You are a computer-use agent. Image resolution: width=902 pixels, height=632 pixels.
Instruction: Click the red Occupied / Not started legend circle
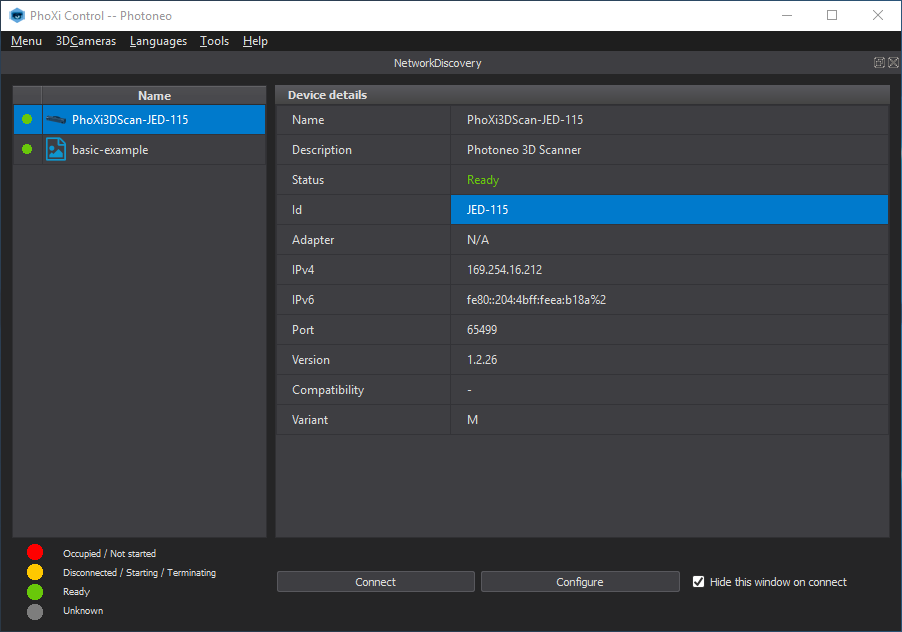(x=35, y=552)
